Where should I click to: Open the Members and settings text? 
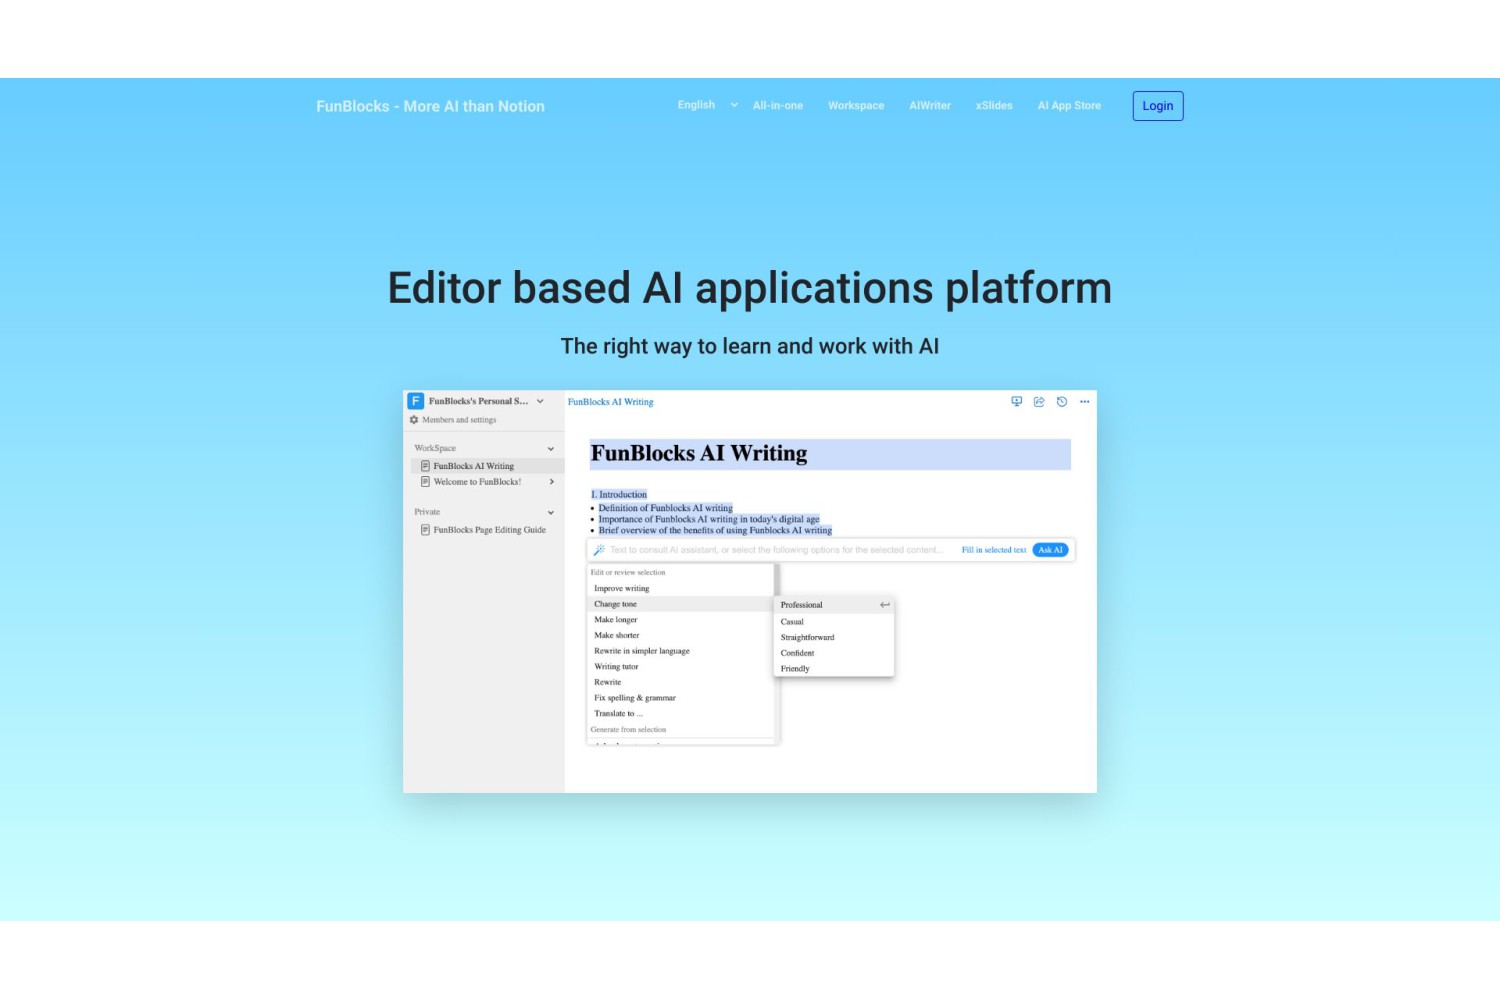coord(459,420)
